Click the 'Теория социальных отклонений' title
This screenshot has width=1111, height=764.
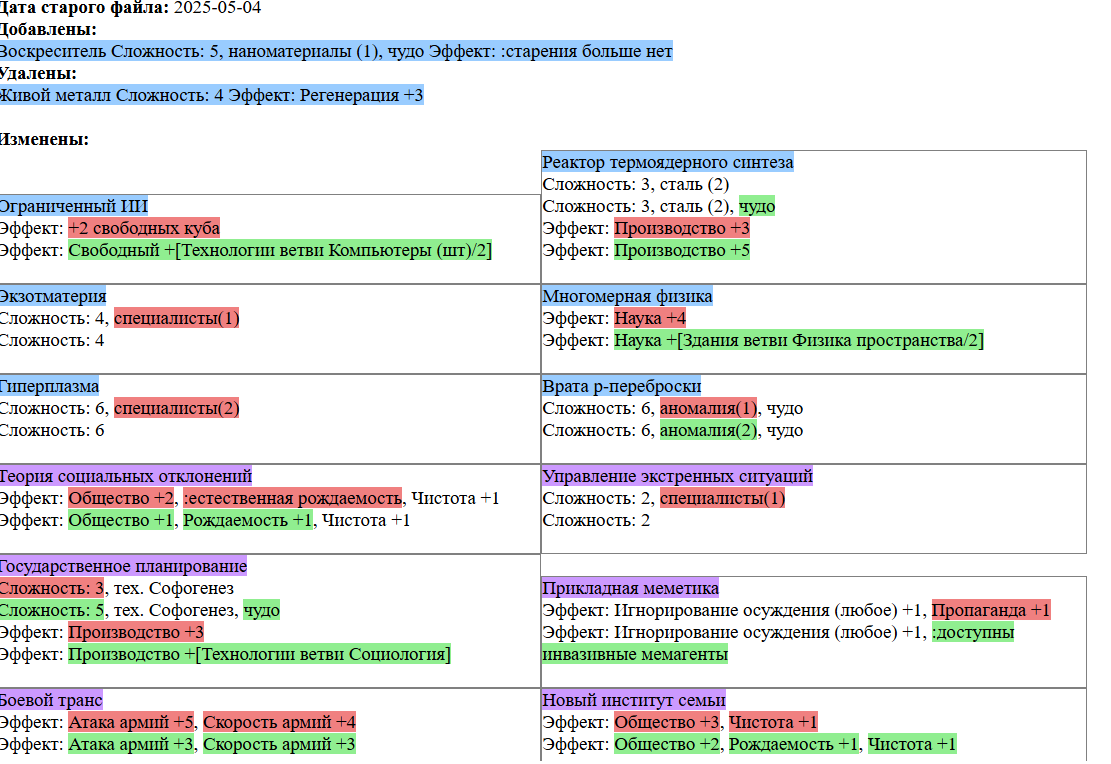point(125,476)
